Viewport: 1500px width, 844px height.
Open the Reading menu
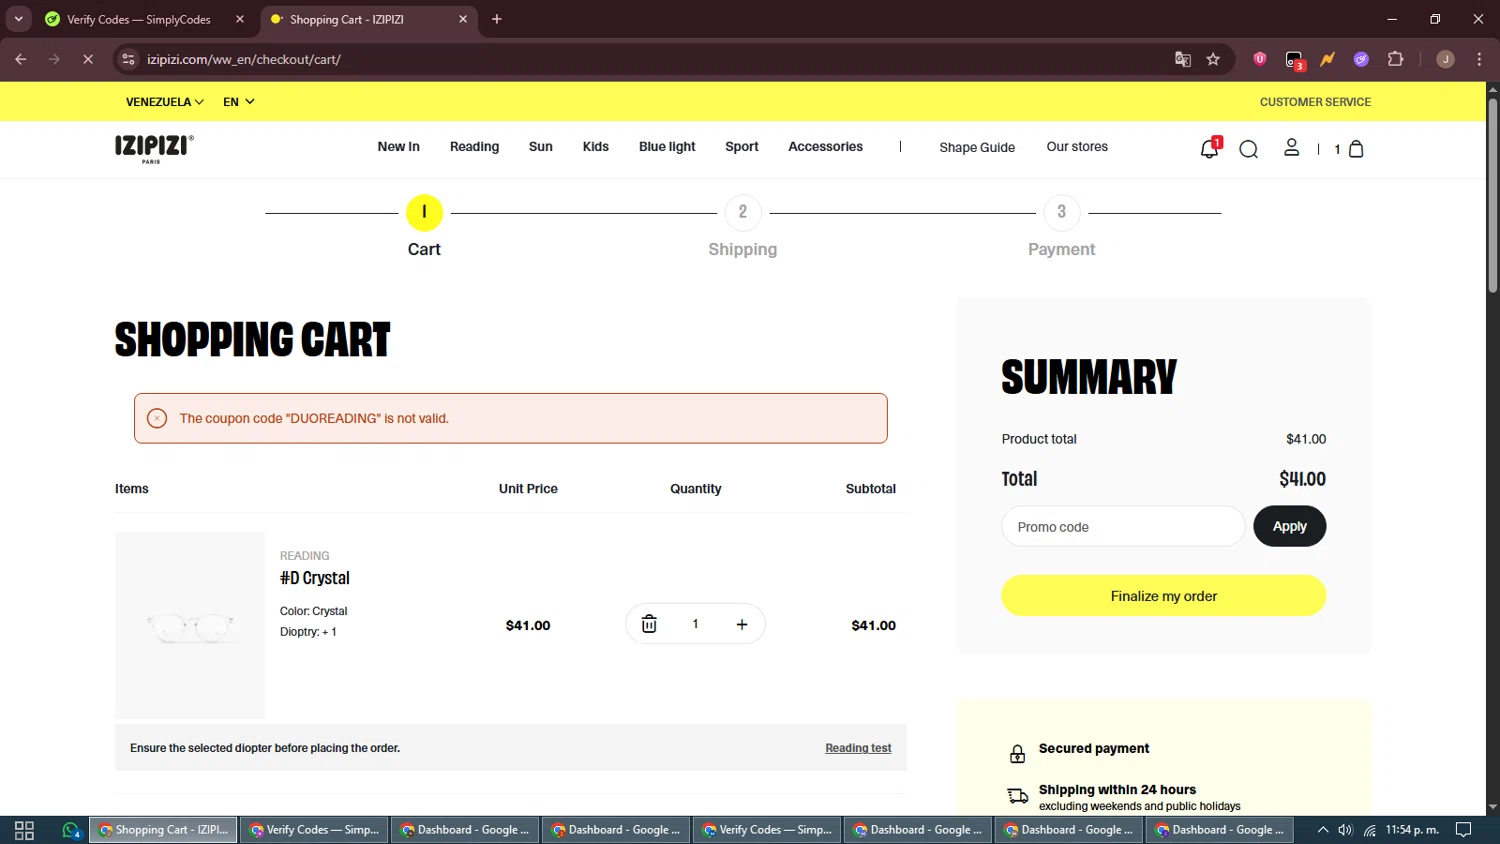(x=474, y=147)
